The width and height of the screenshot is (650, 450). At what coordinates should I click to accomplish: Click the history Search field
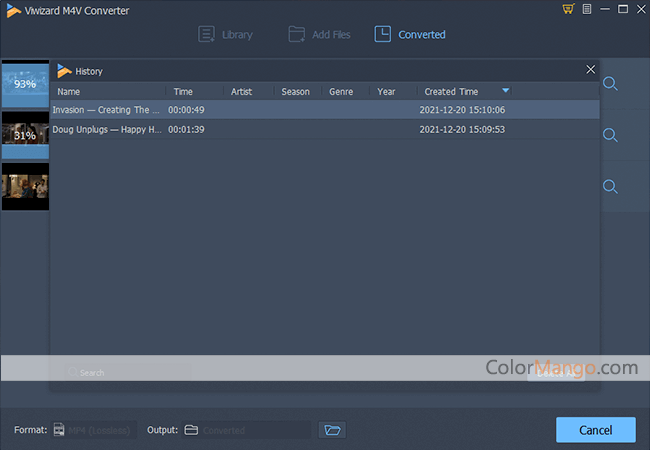tap(120, 372)
